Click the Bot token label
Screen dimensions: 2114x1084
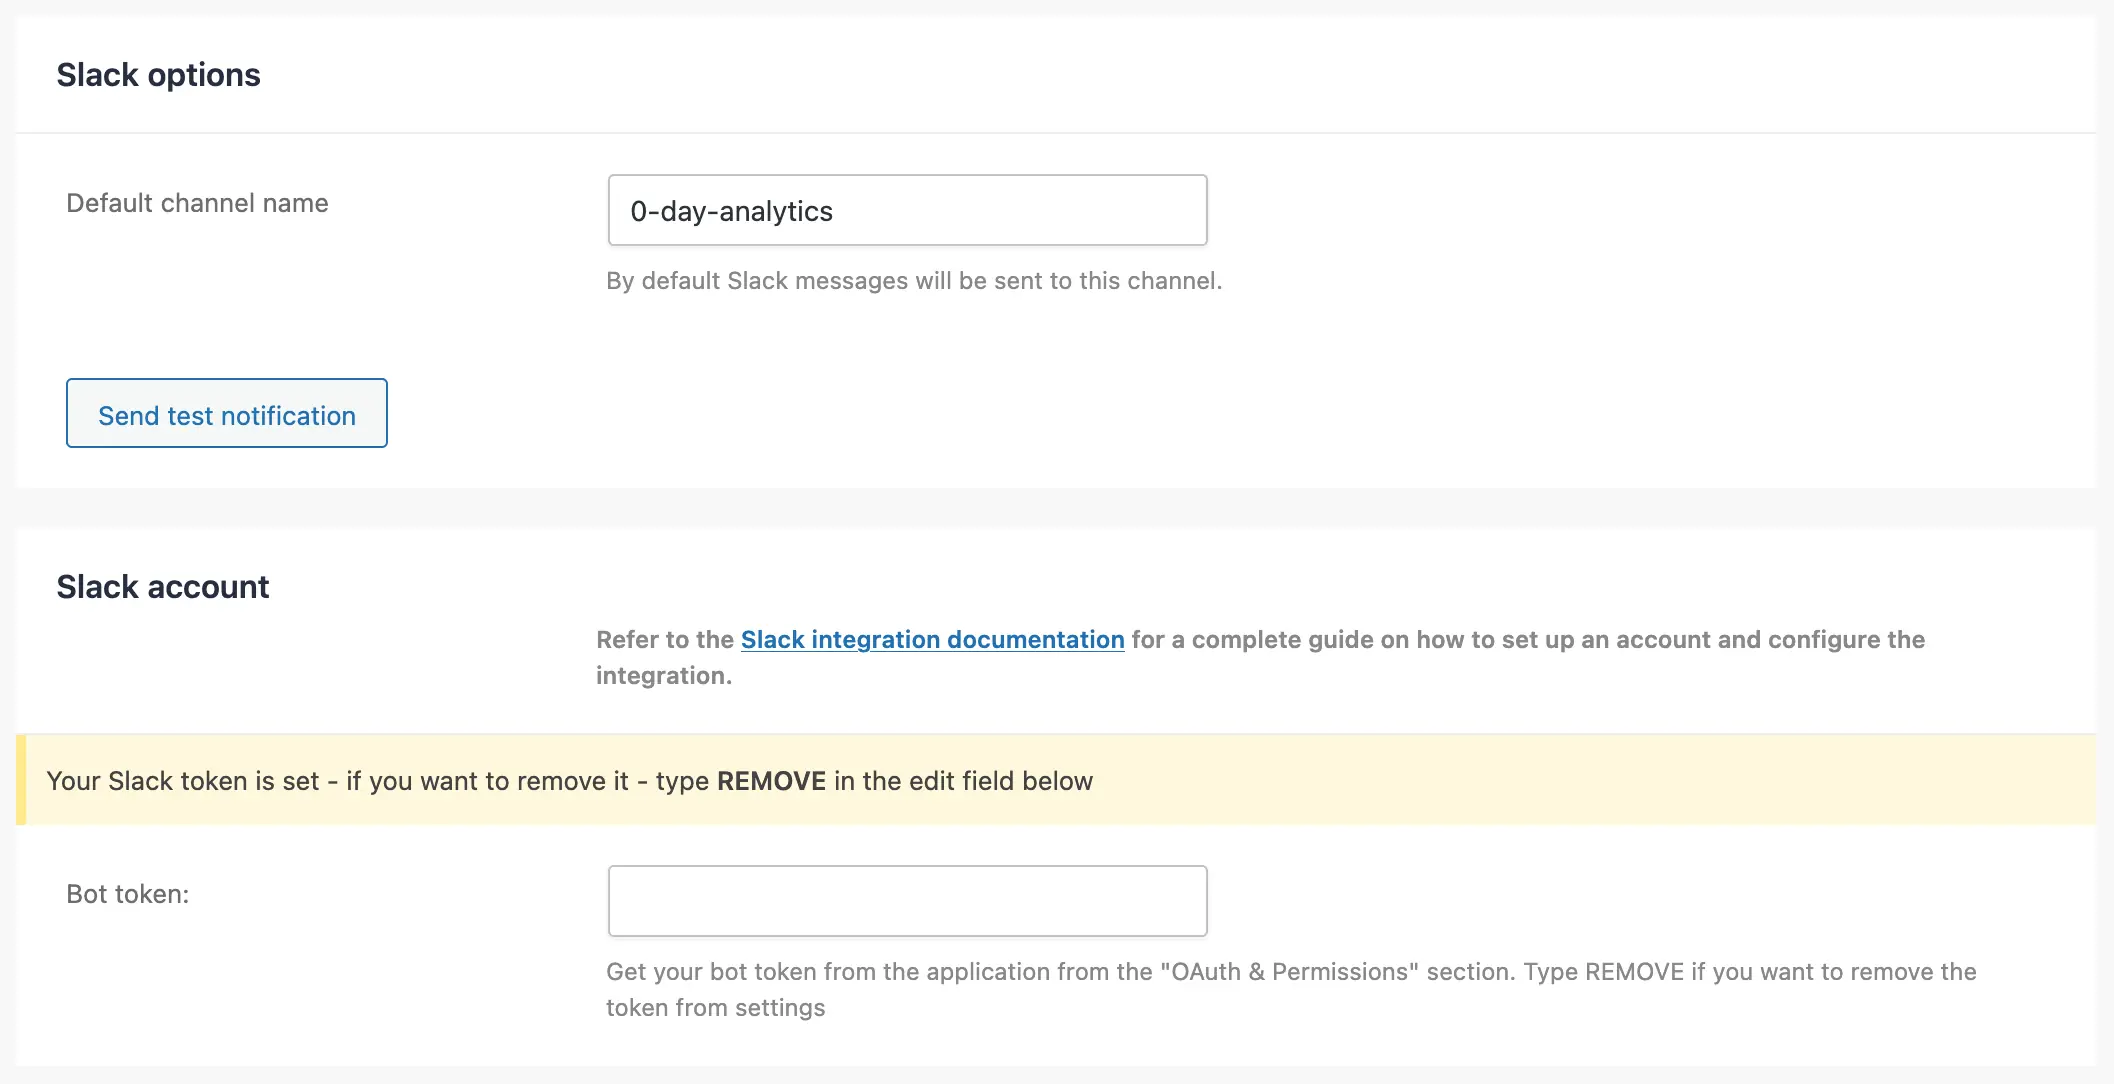pyautogui.click(x=127, y=894)
